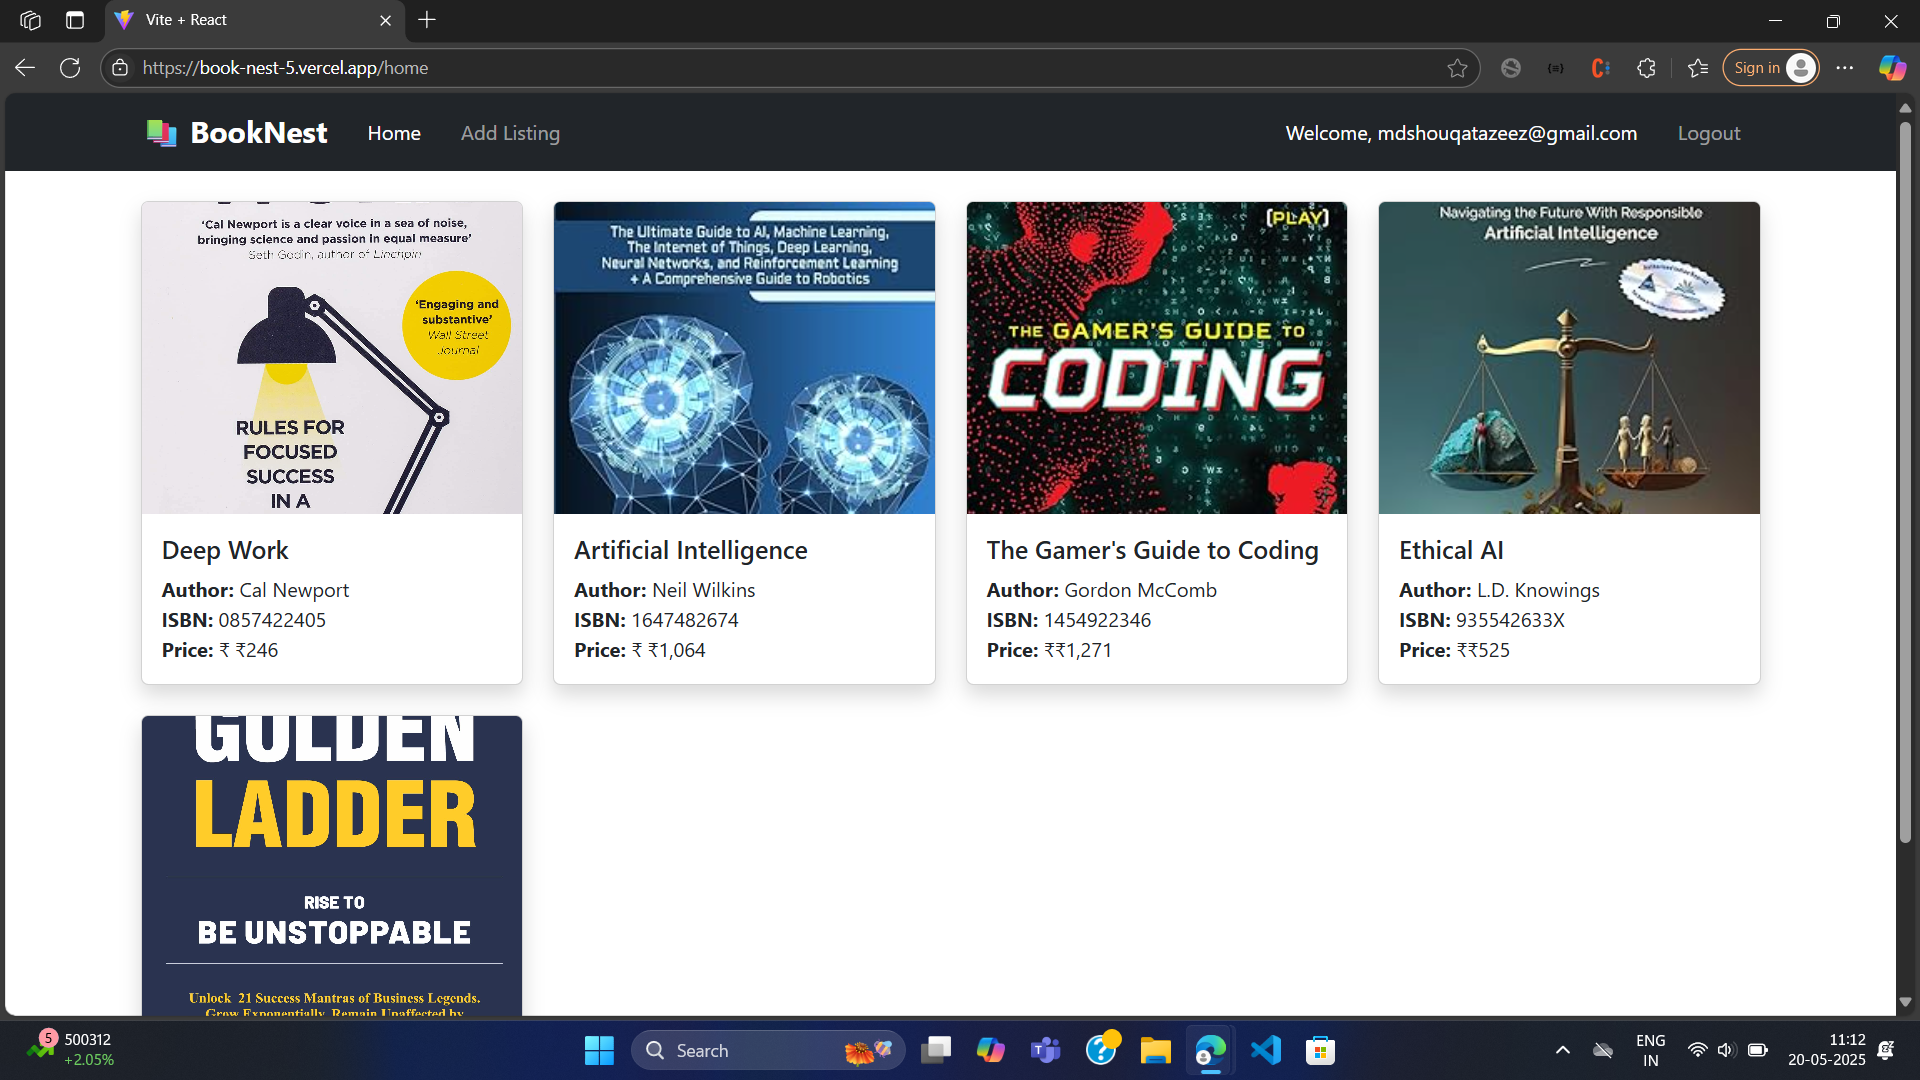Open browser Settings and more menu
This screenshot has height=1080, width=1920.
click(1845, 68)
